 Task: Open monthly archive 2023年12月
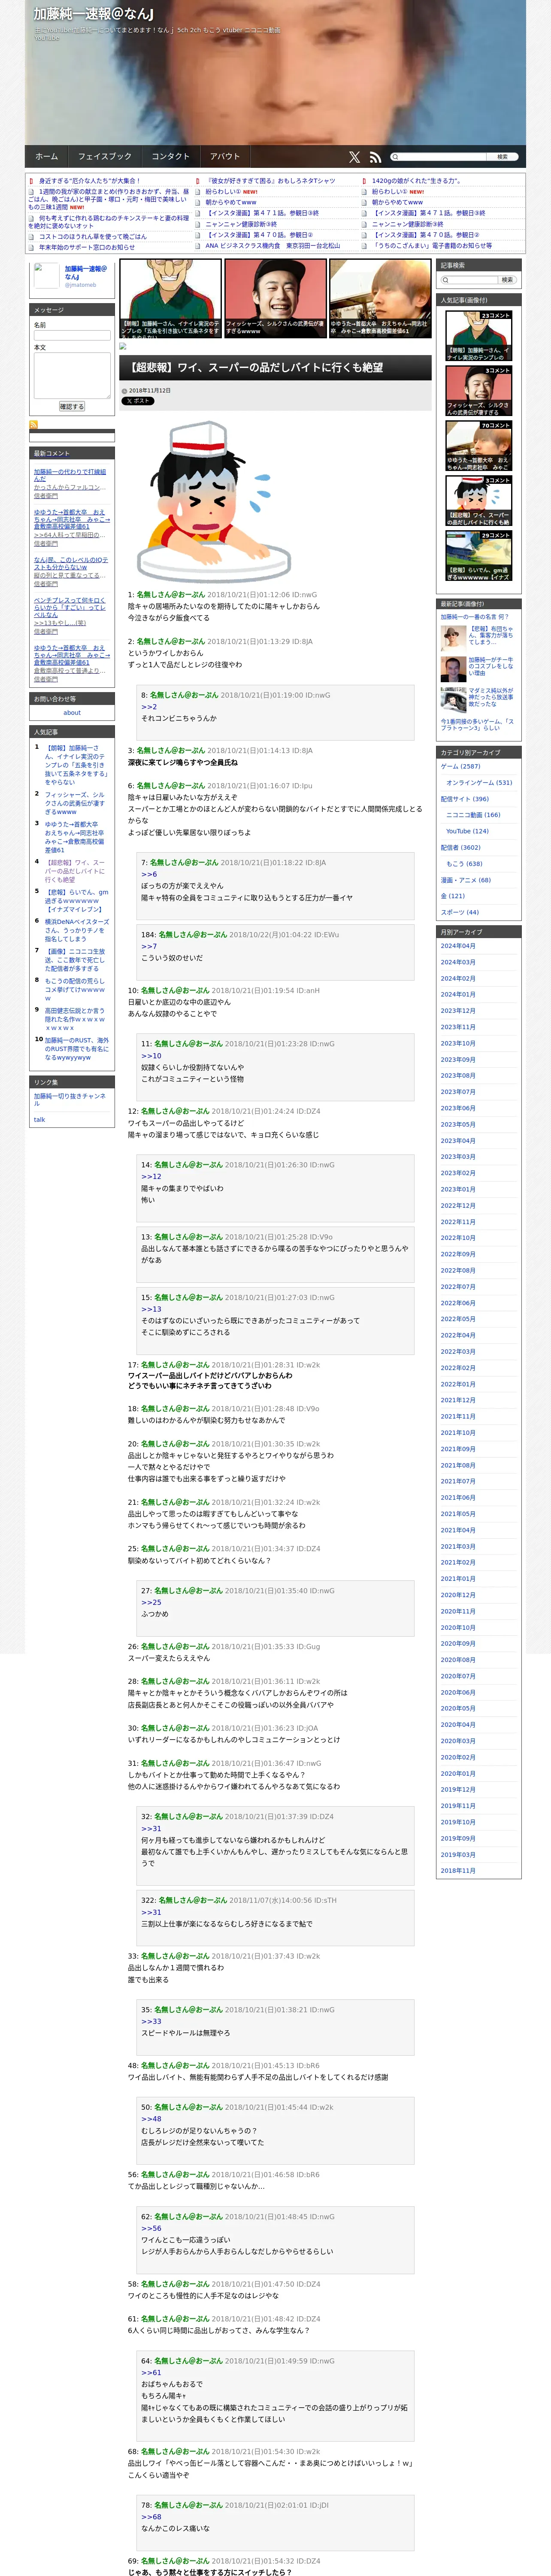[x=458, y=1011]
